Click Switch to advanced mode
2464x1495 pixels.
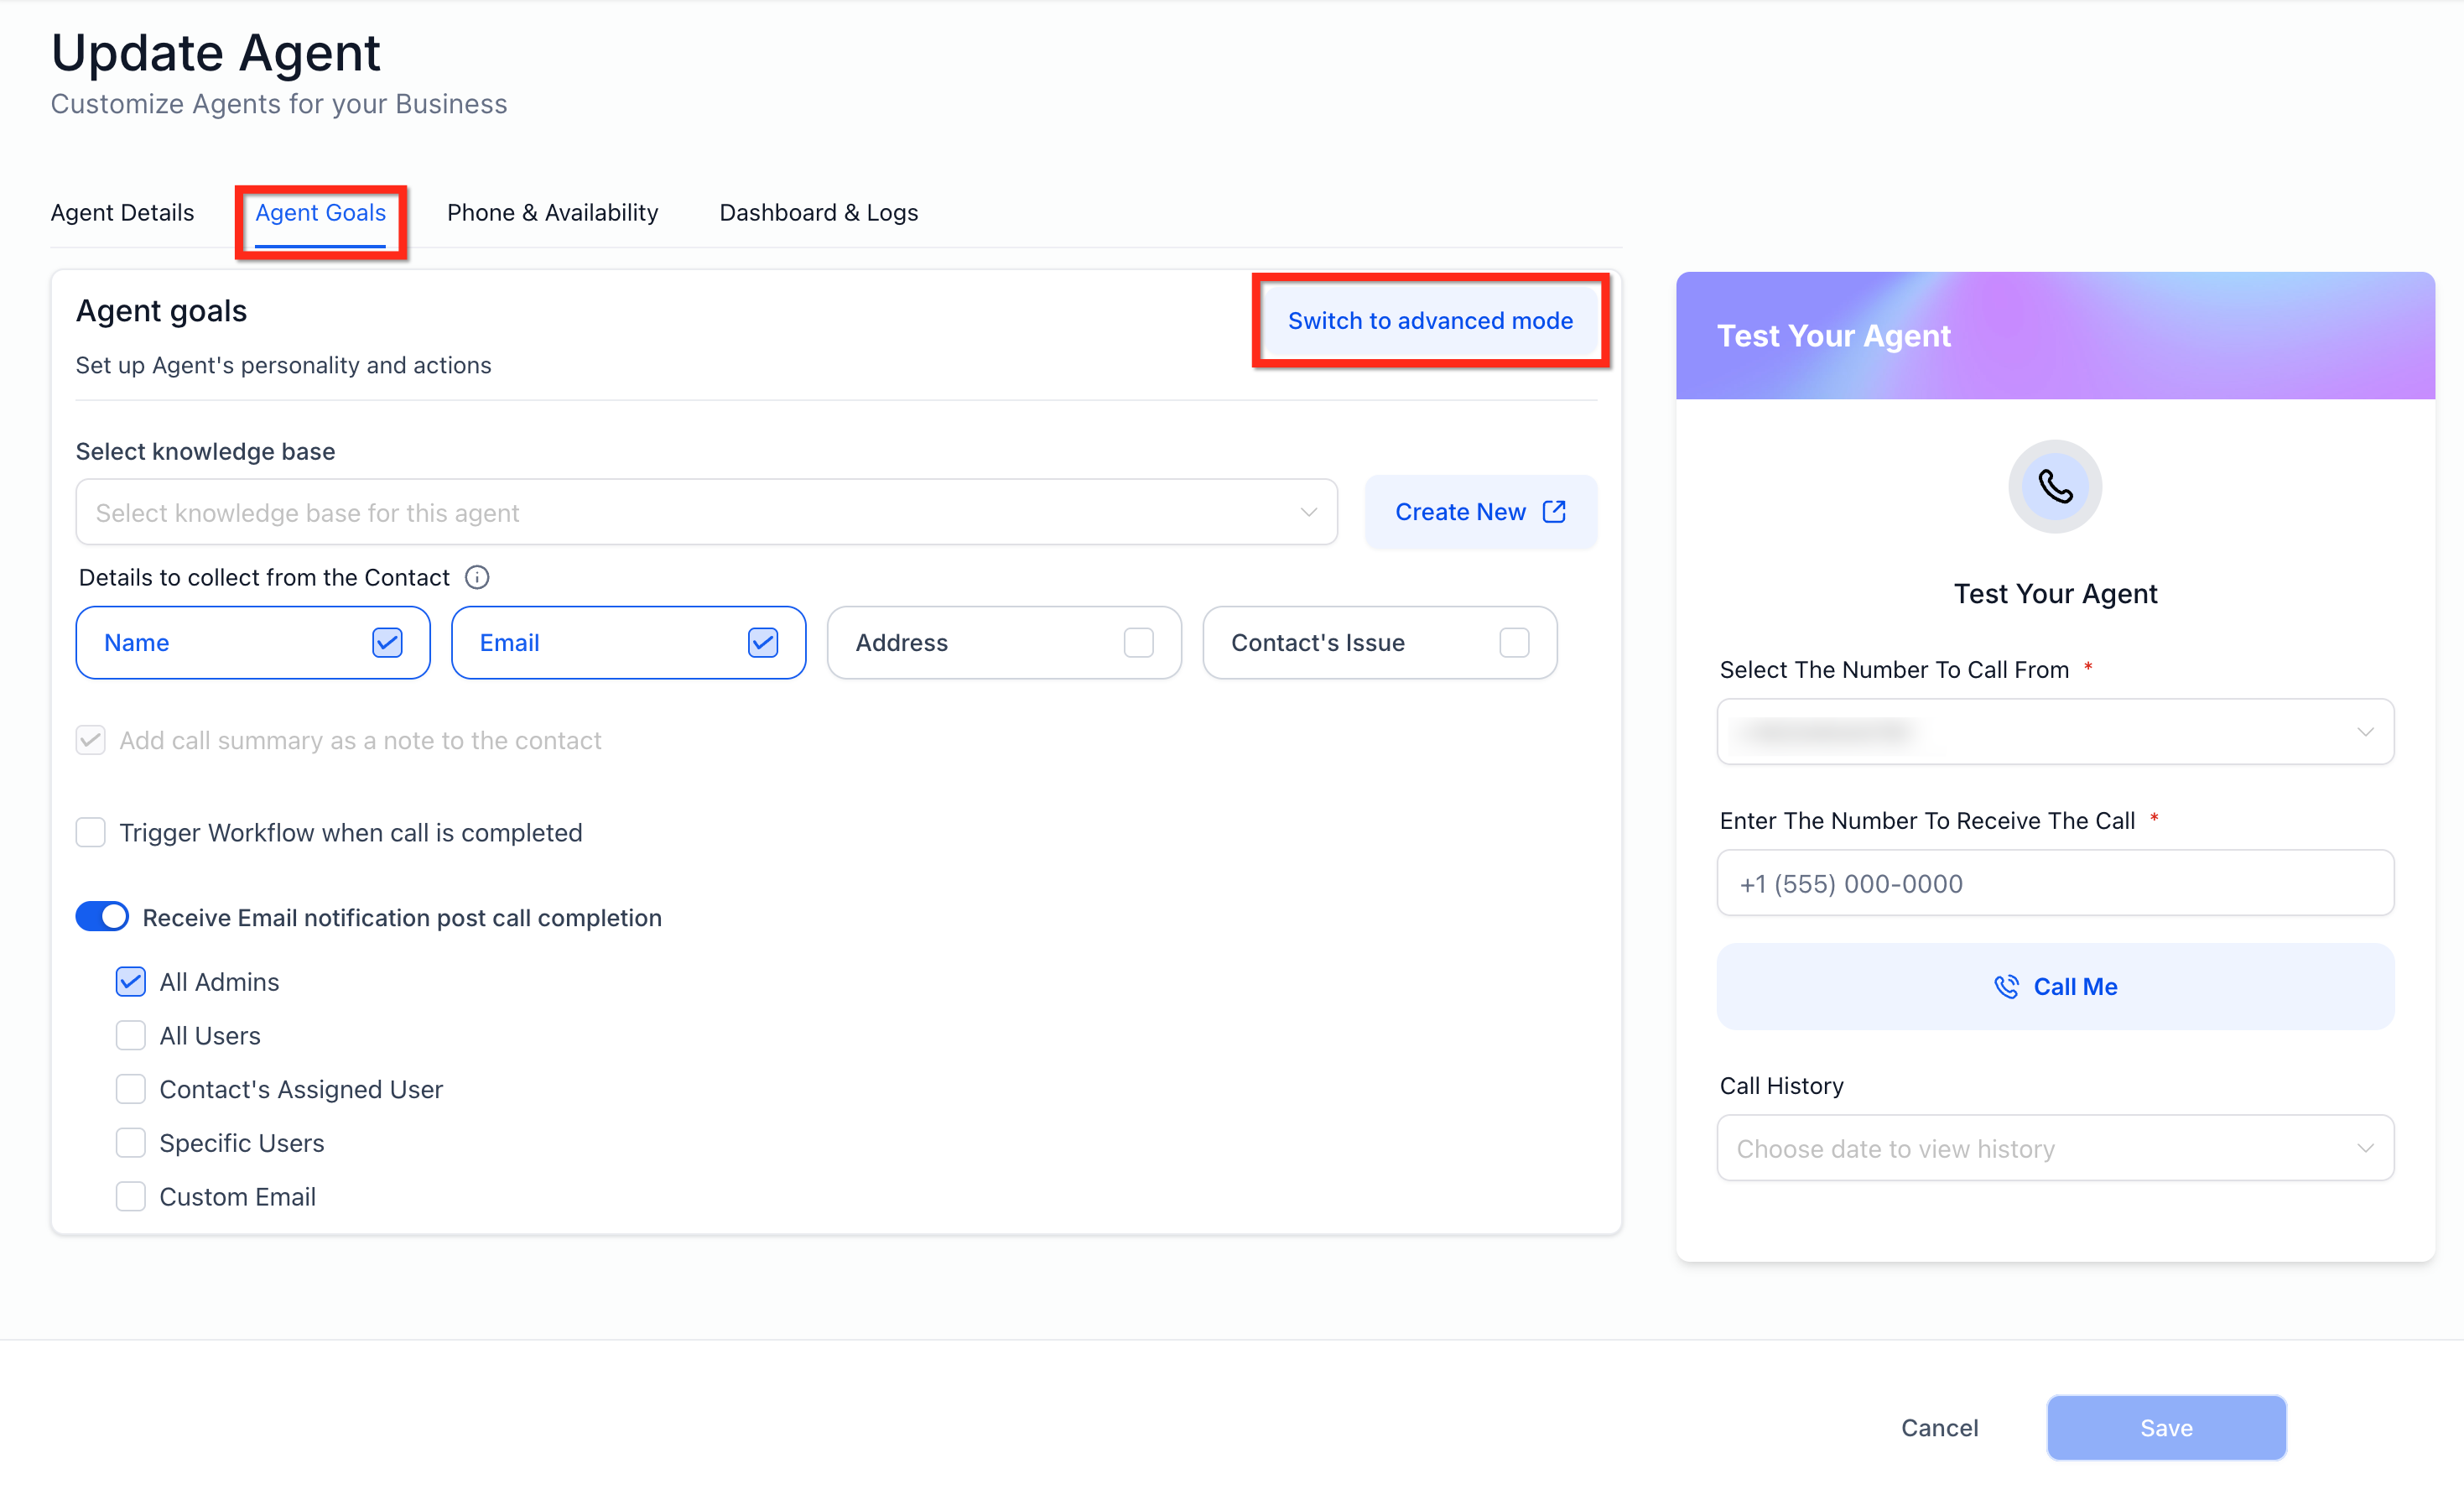pos(1429,320)
